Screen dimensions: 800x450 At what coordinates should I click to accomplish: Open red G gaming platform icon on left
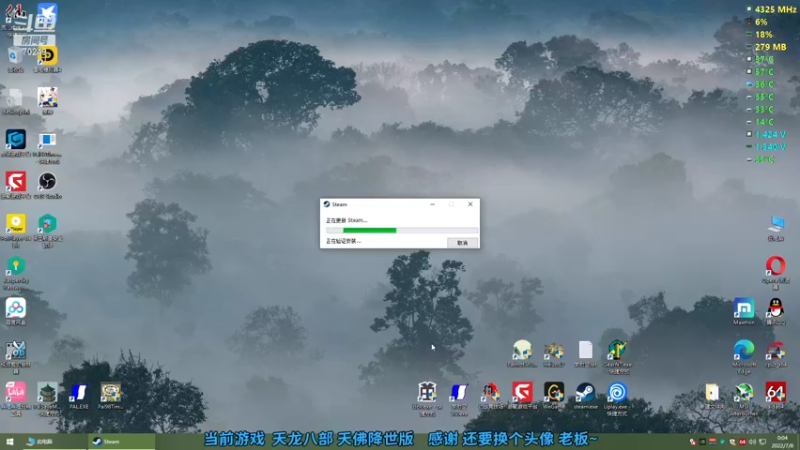coord(16,185)
